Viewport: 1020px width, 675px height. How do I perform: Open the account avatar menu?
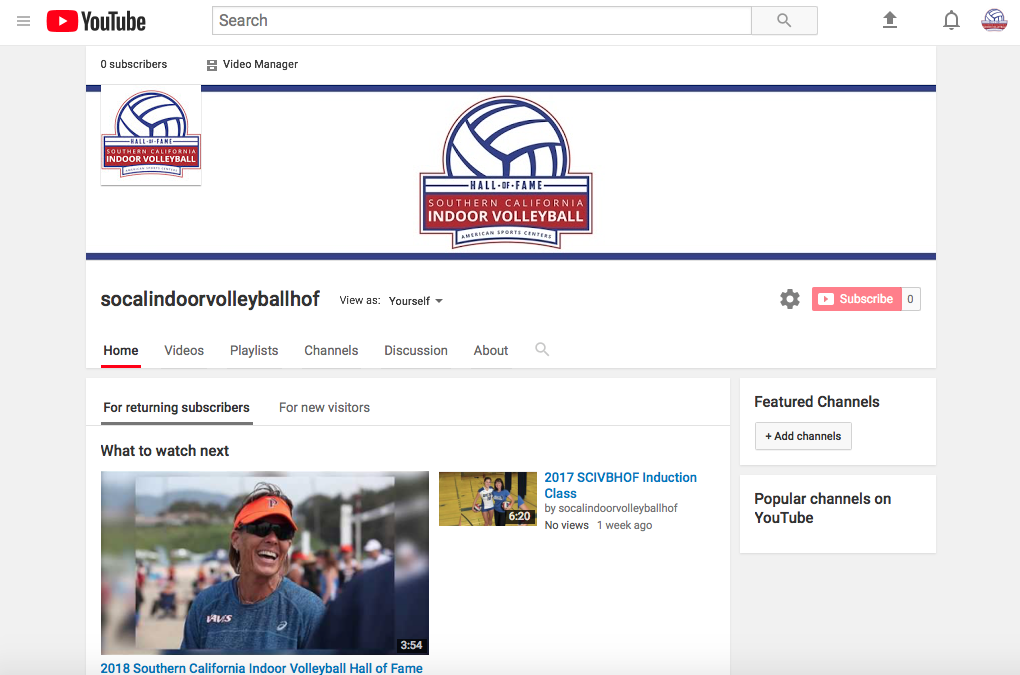pos(994,20)
